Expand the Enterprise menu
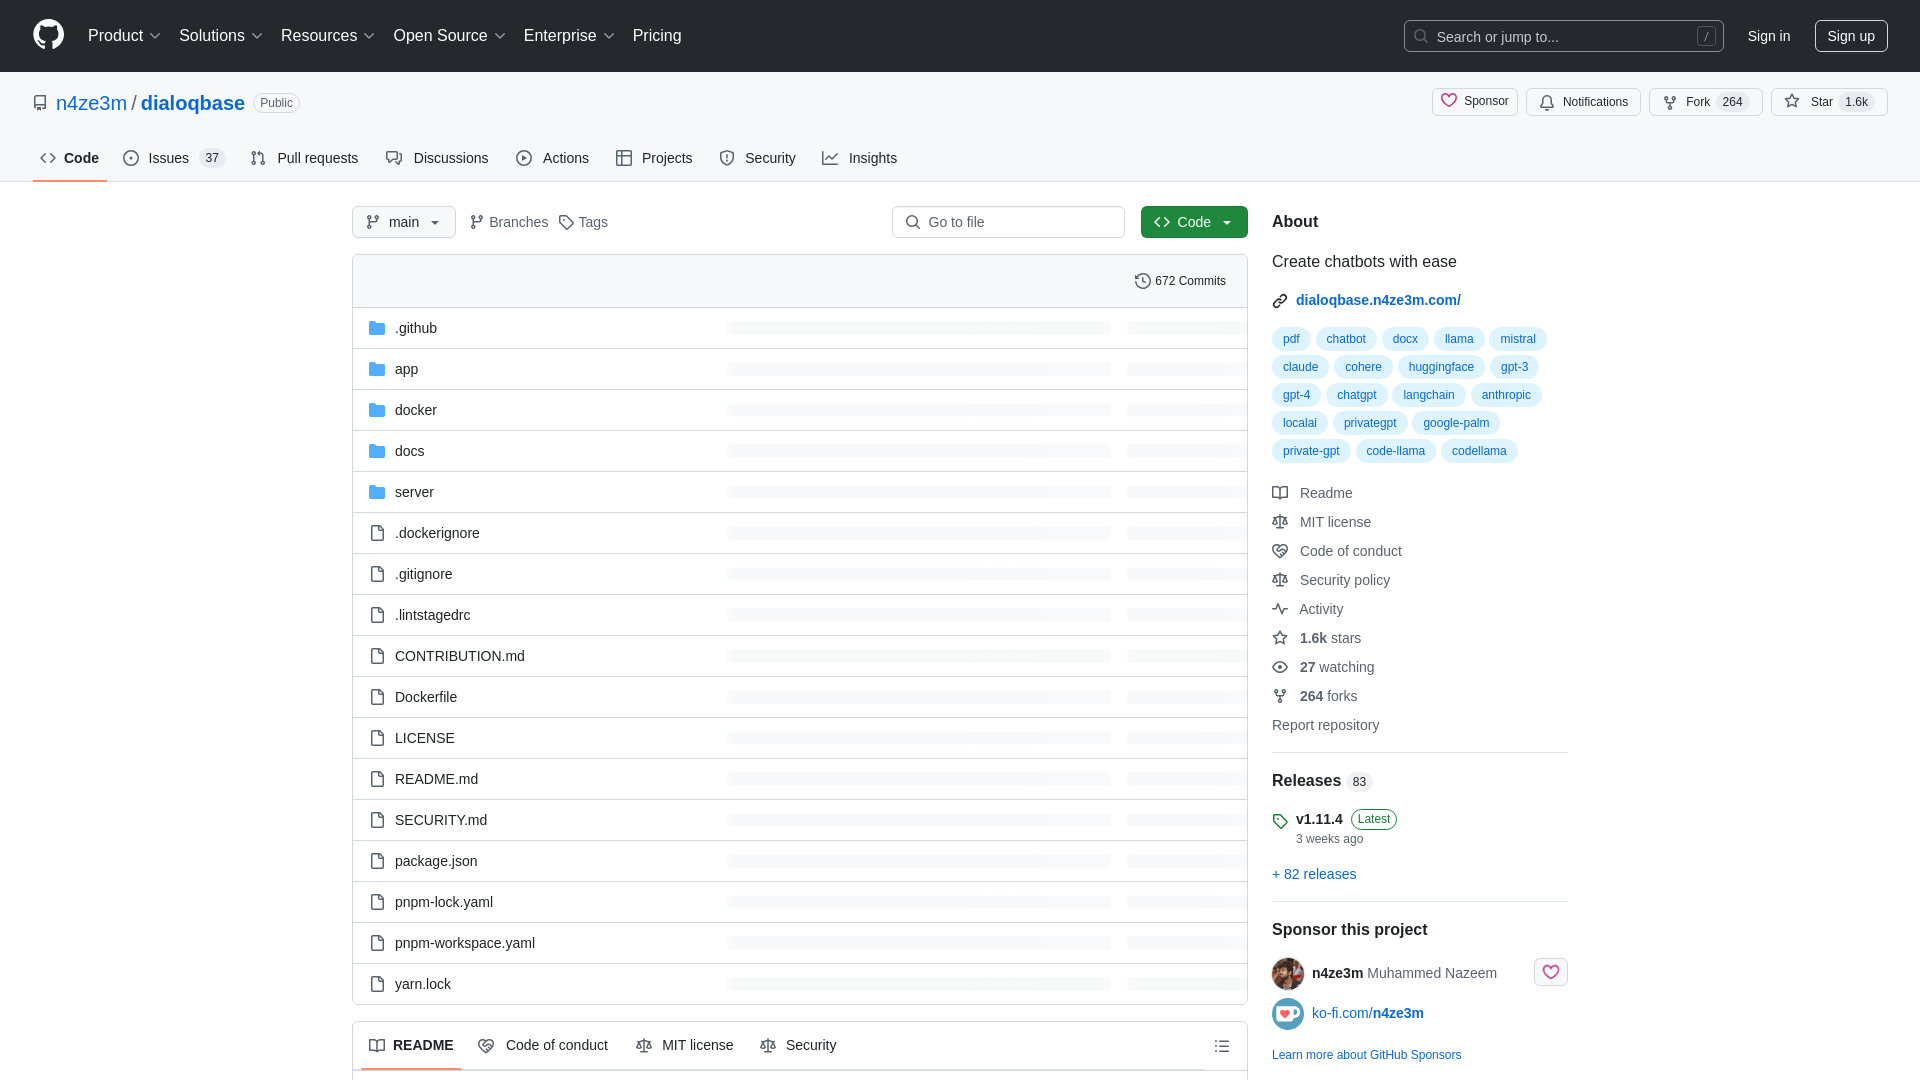 point(569,36)
